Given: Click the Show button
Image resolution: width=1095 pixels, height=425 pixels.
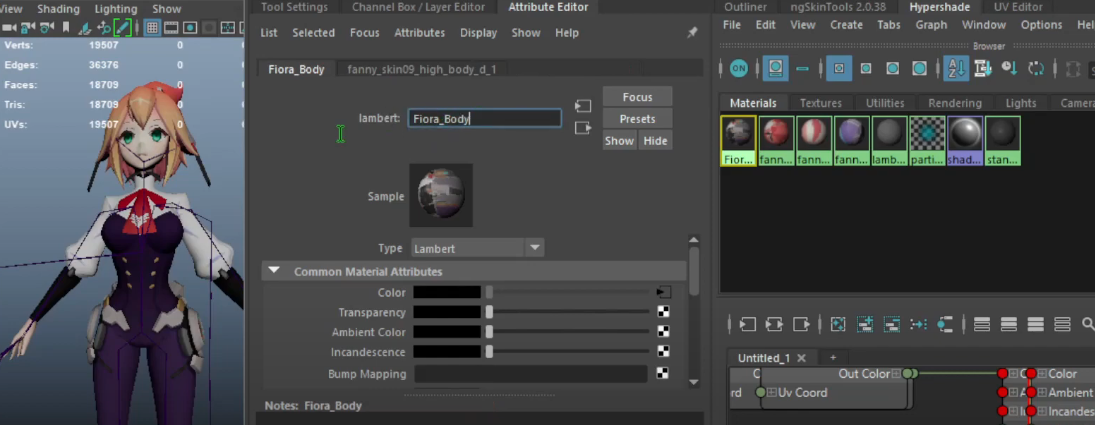Looking at the screenshot, I should [619, 140].
